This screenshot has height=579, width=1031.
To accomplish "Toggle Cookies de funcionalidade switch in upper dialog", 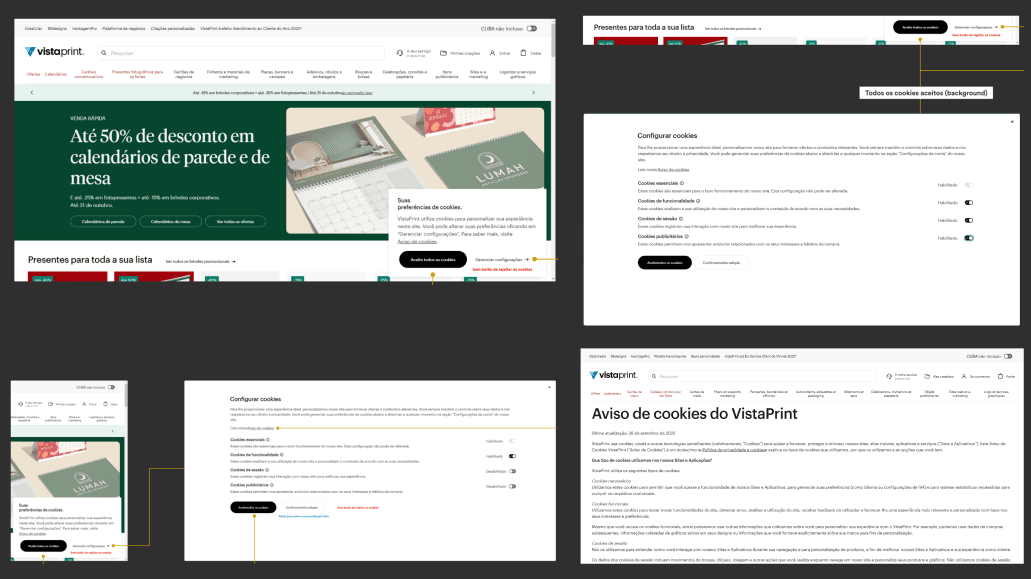I will tap(969, 202).
